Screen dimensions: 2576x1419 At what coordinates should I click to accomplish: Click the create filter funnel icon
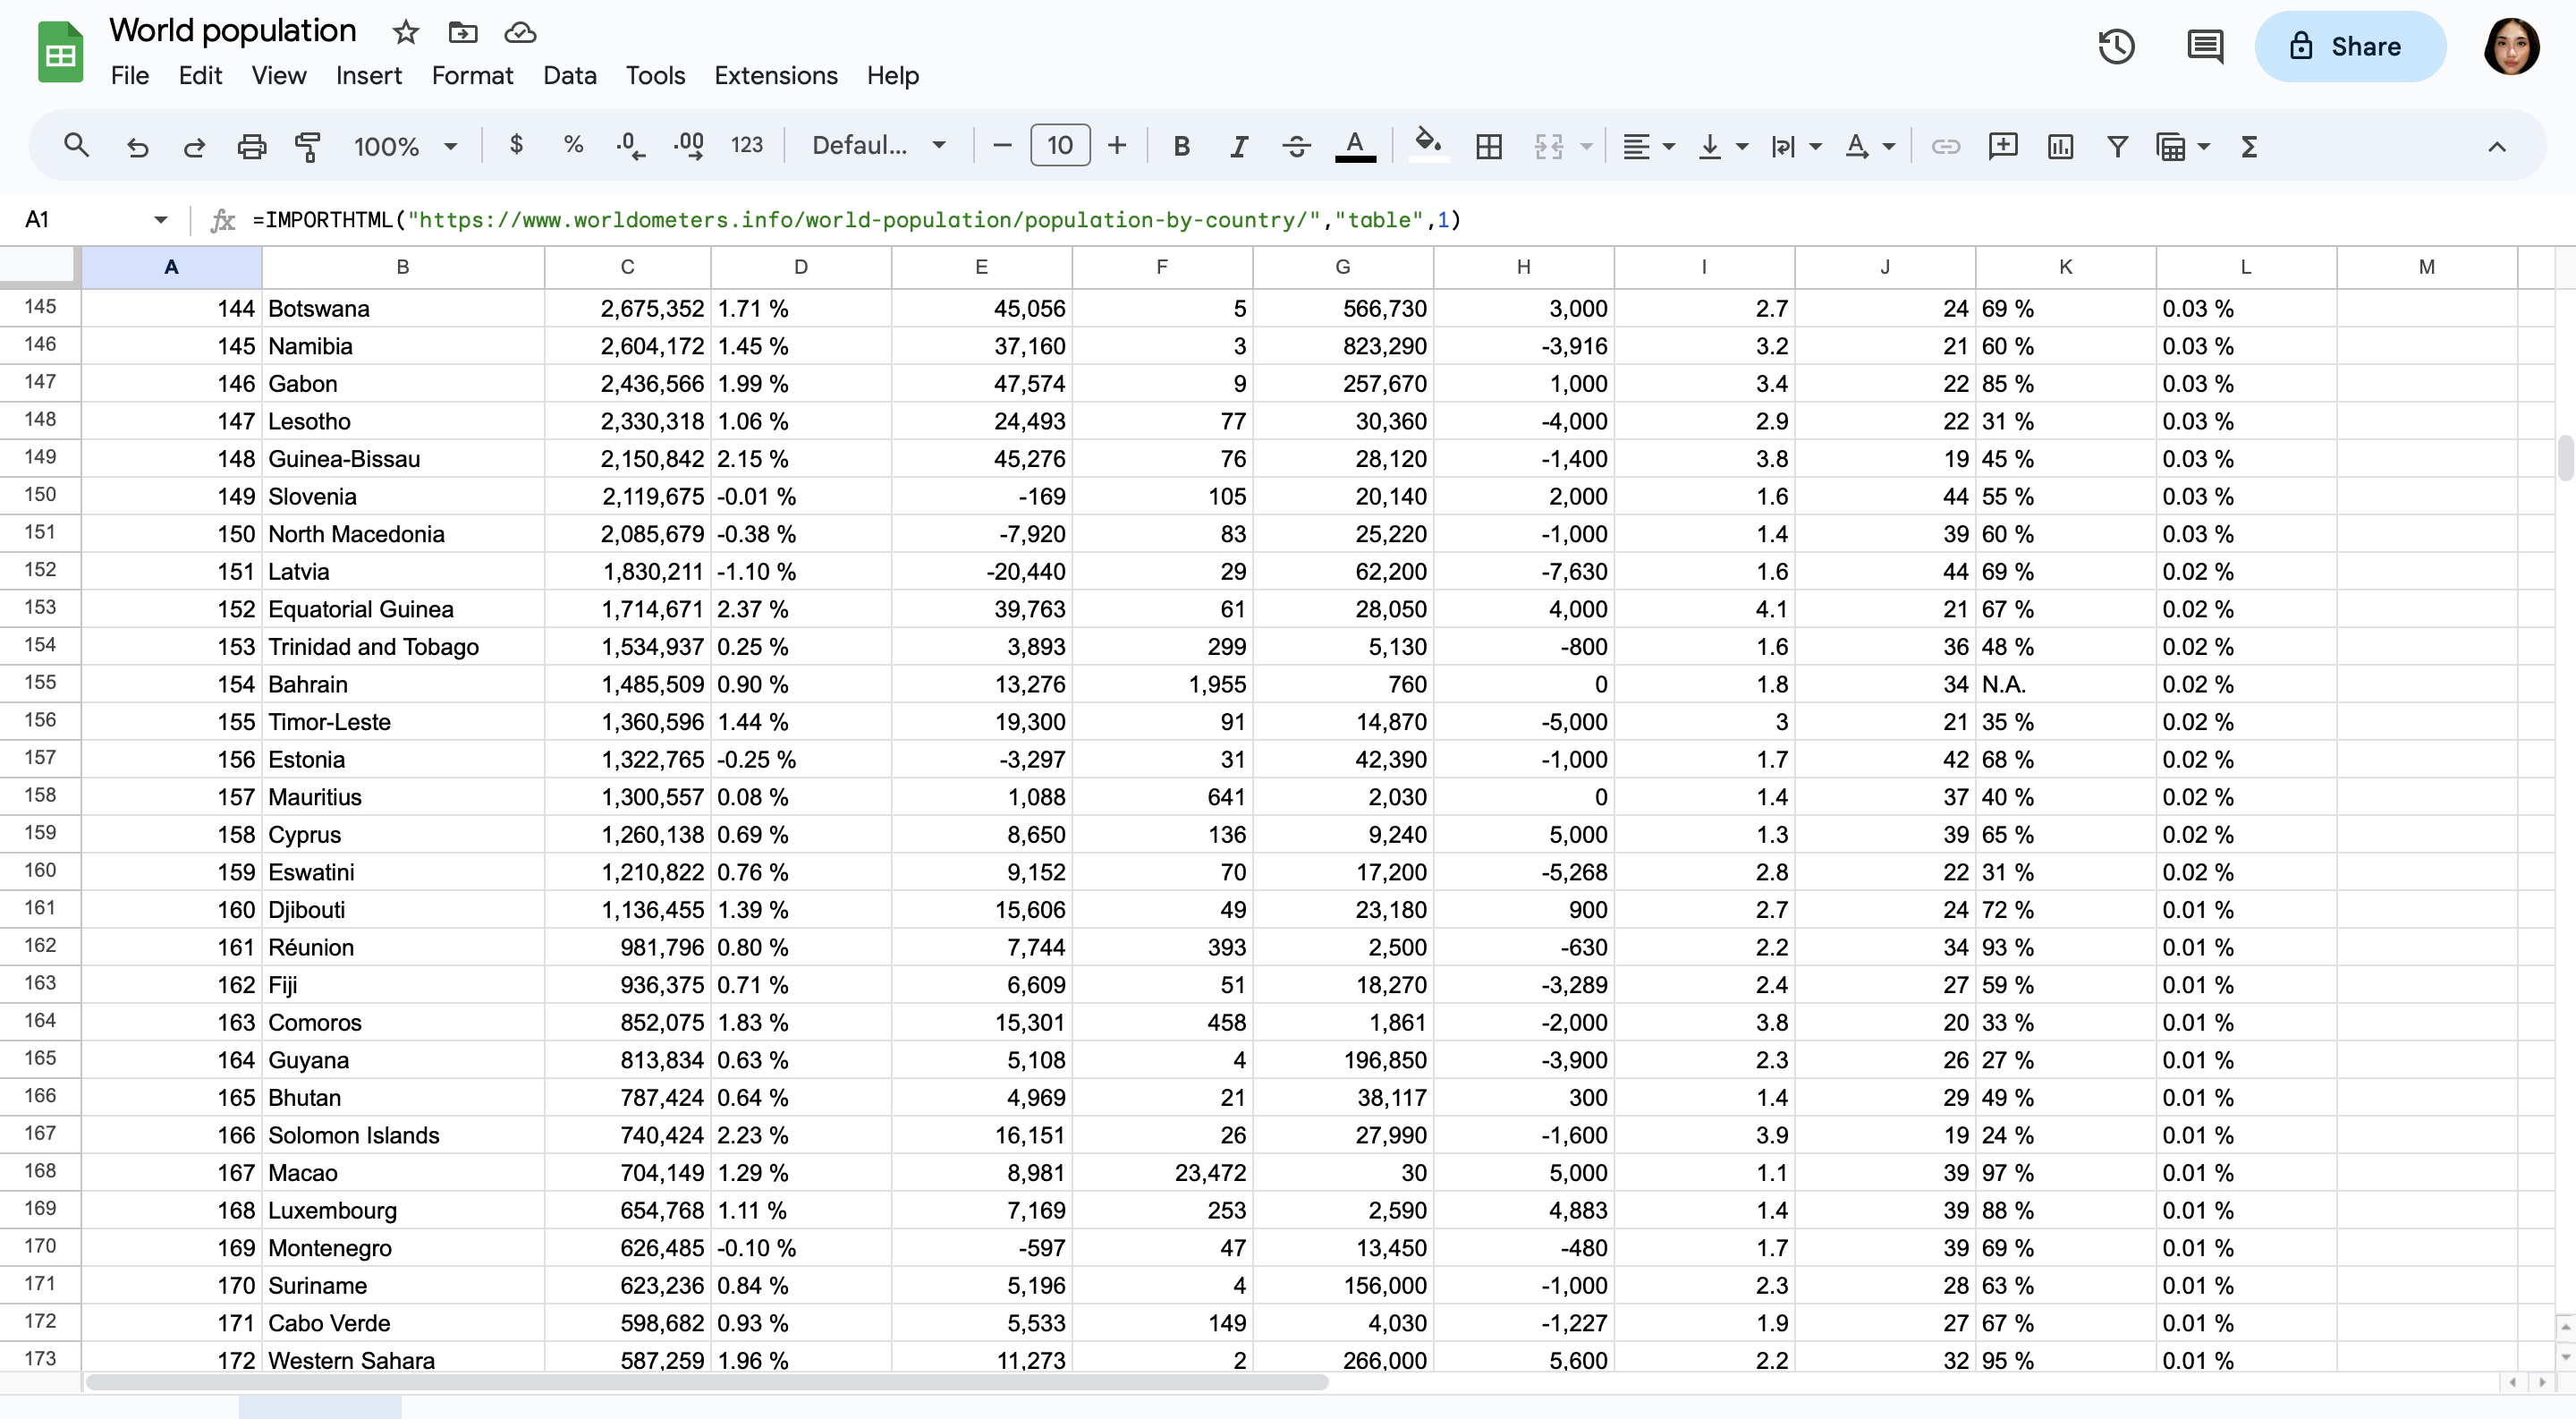(x=2117, y=146)
